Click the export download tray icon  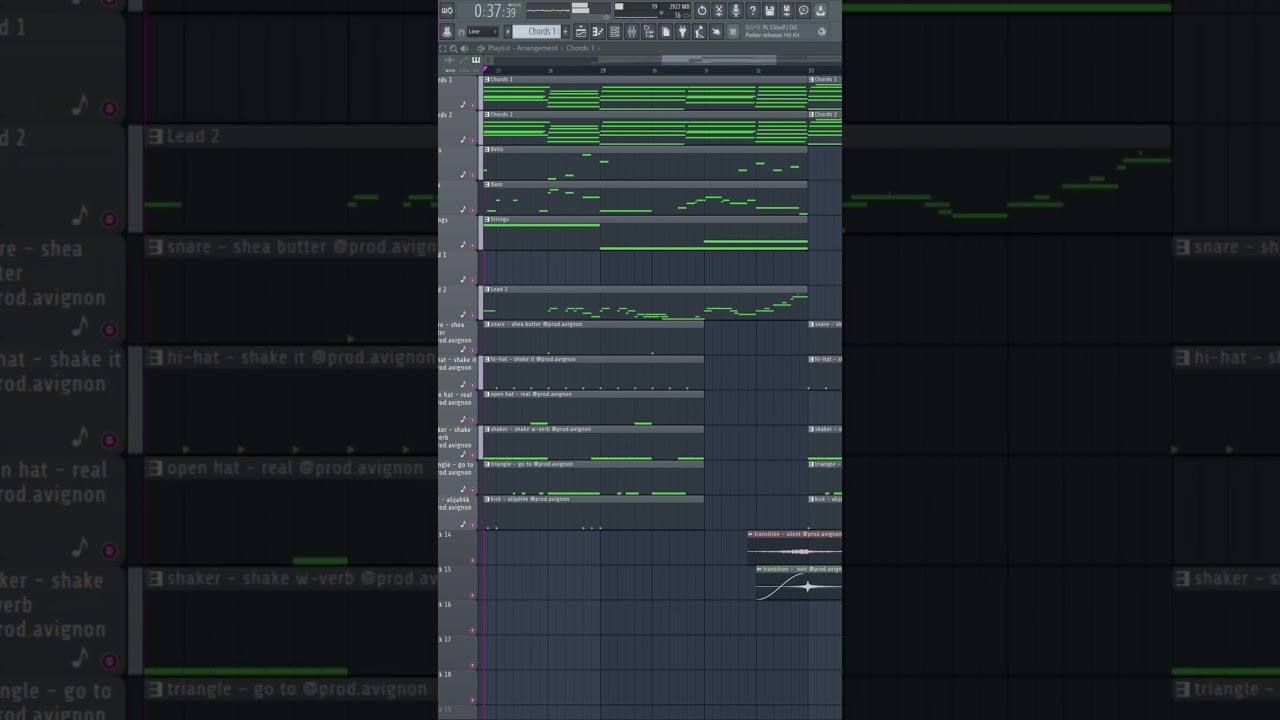click(x=820, y=11)
